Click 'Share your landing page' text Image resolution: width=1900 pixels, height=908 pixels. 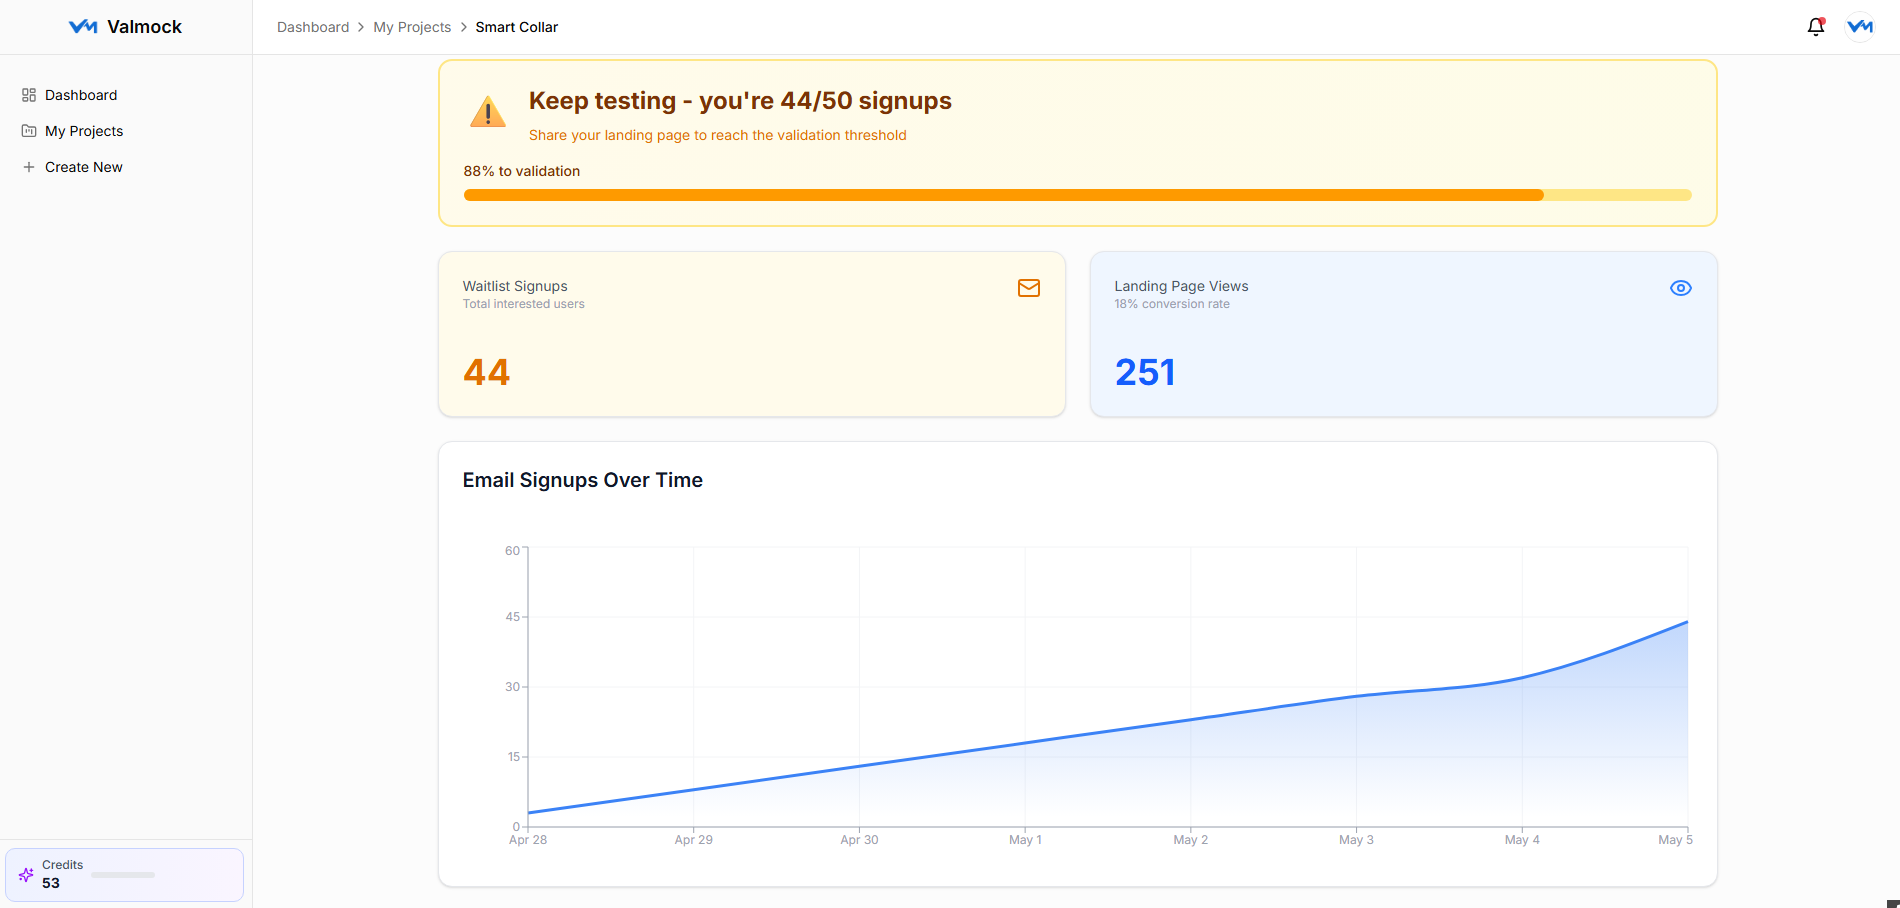[718, 135]
